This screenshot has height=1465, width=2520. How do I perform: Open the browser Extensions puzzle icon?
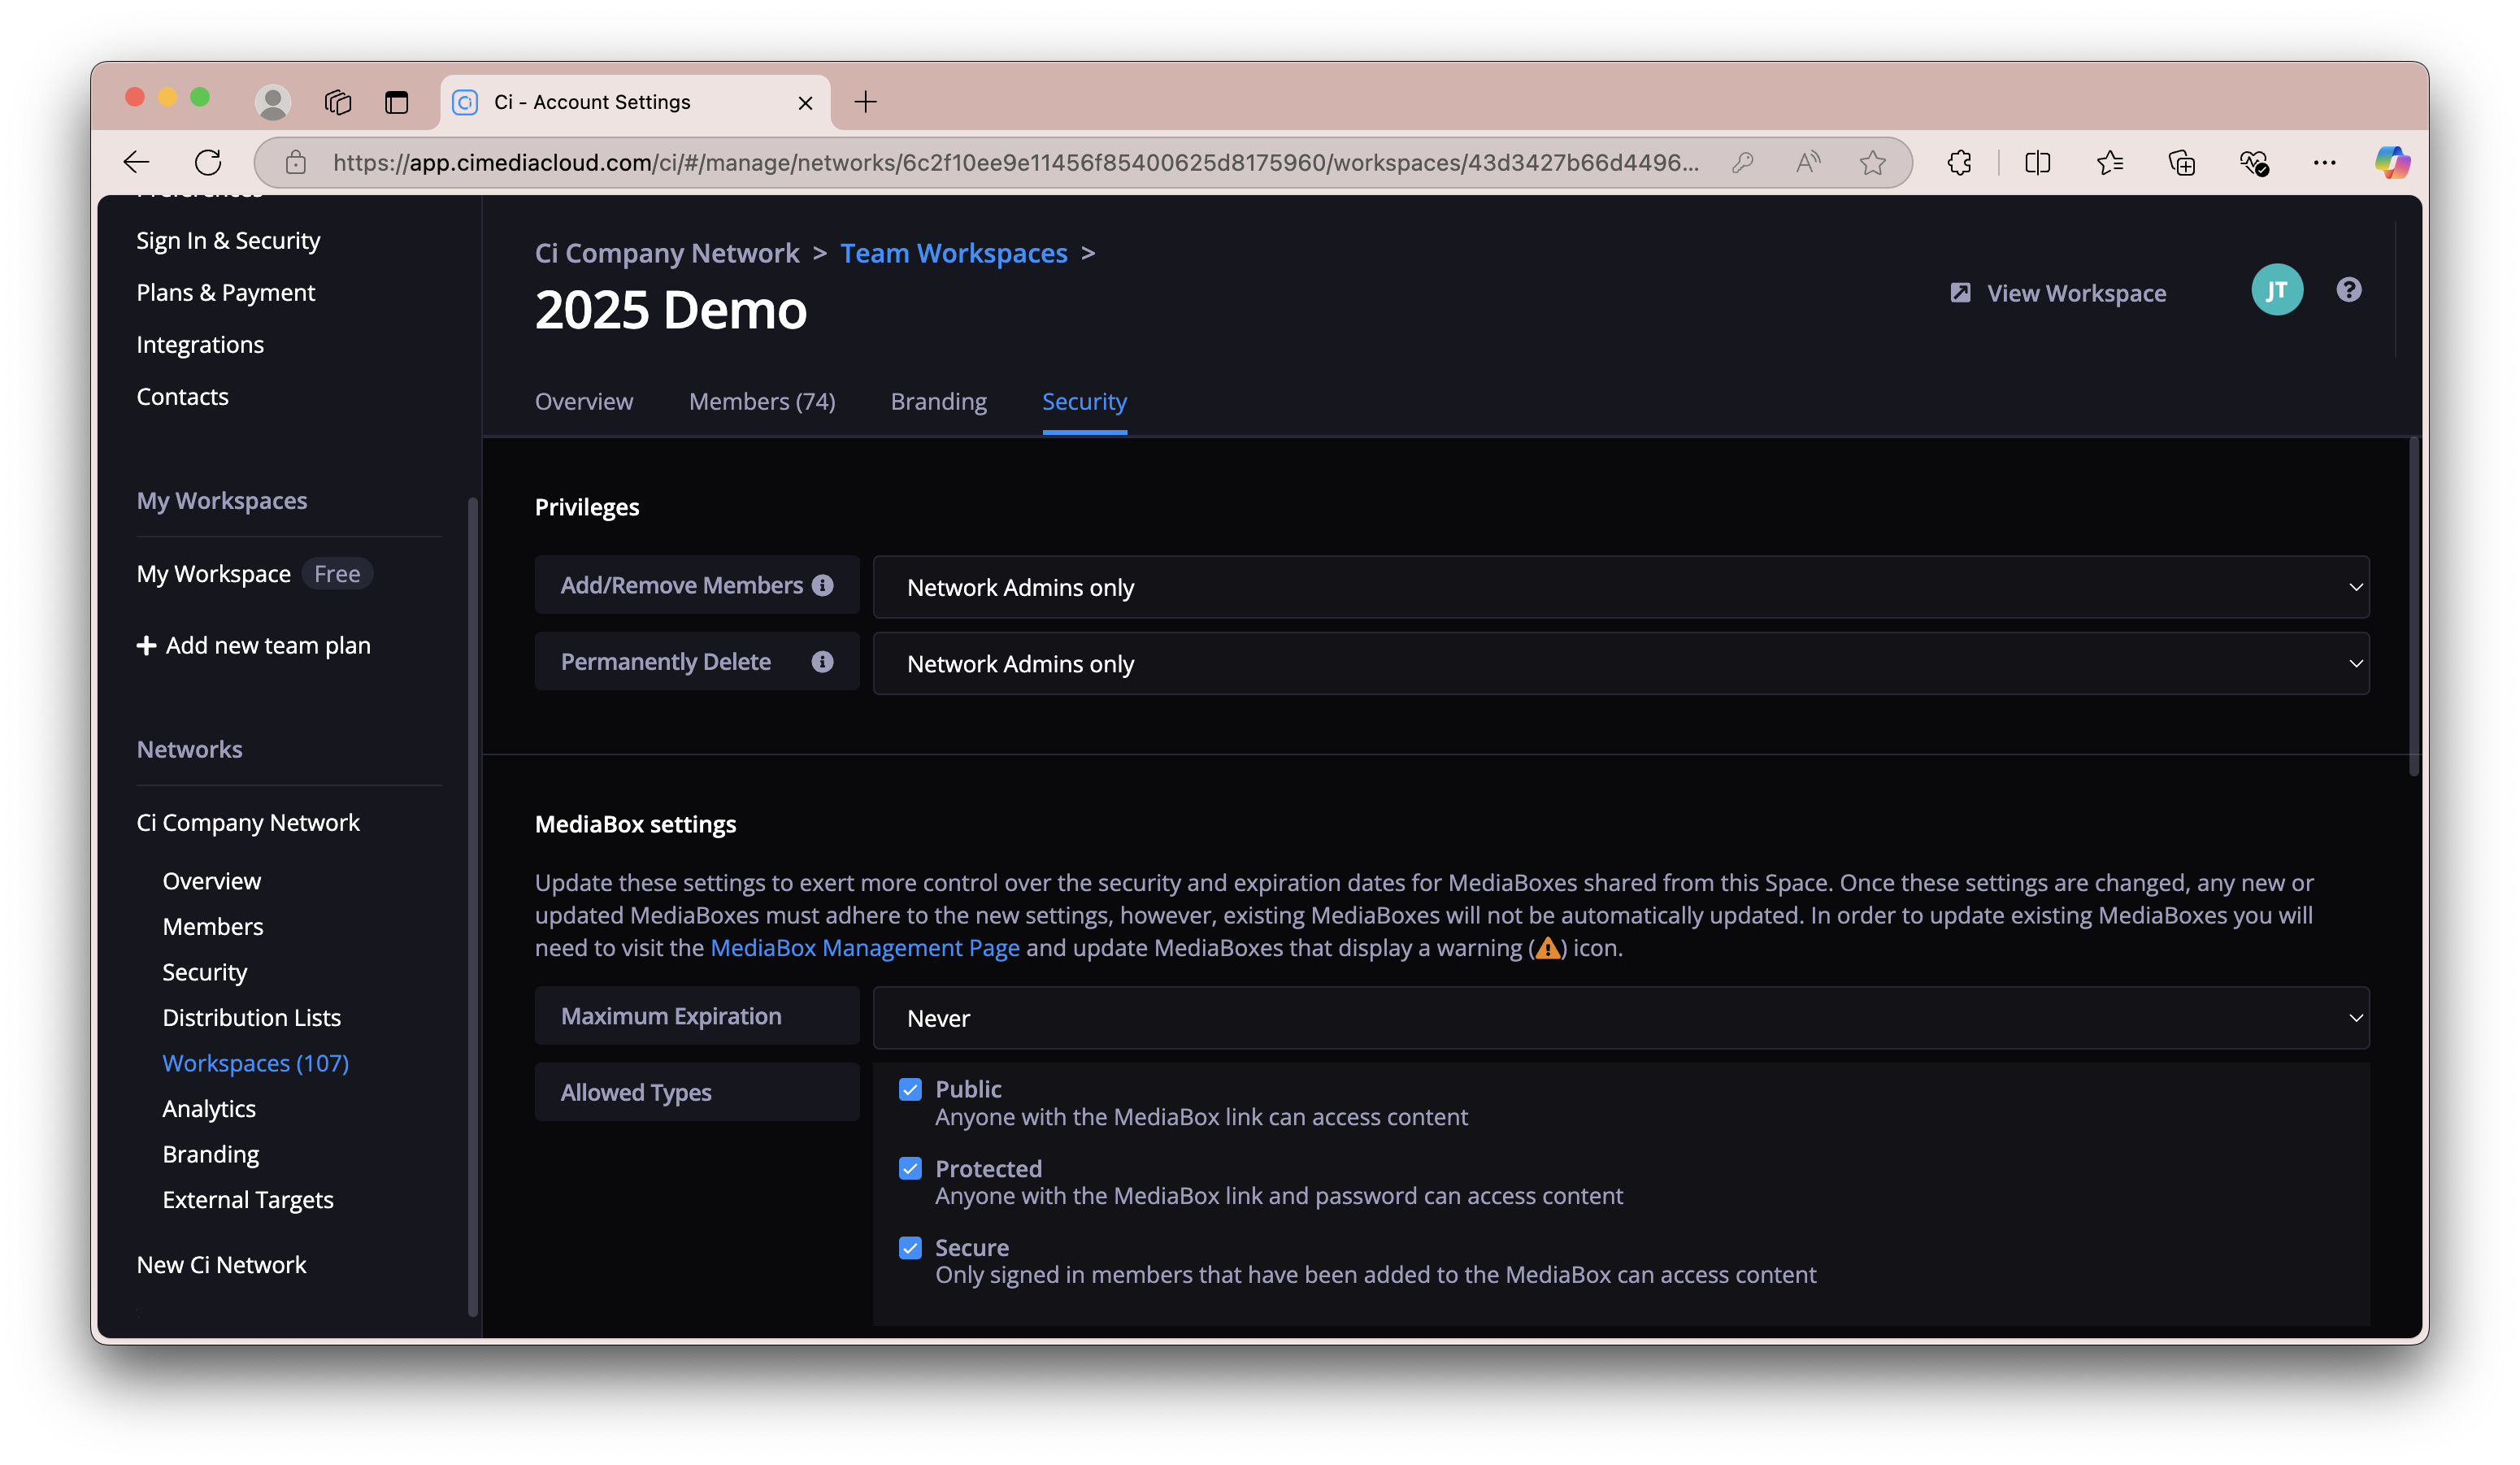[x=1960, y=162]
